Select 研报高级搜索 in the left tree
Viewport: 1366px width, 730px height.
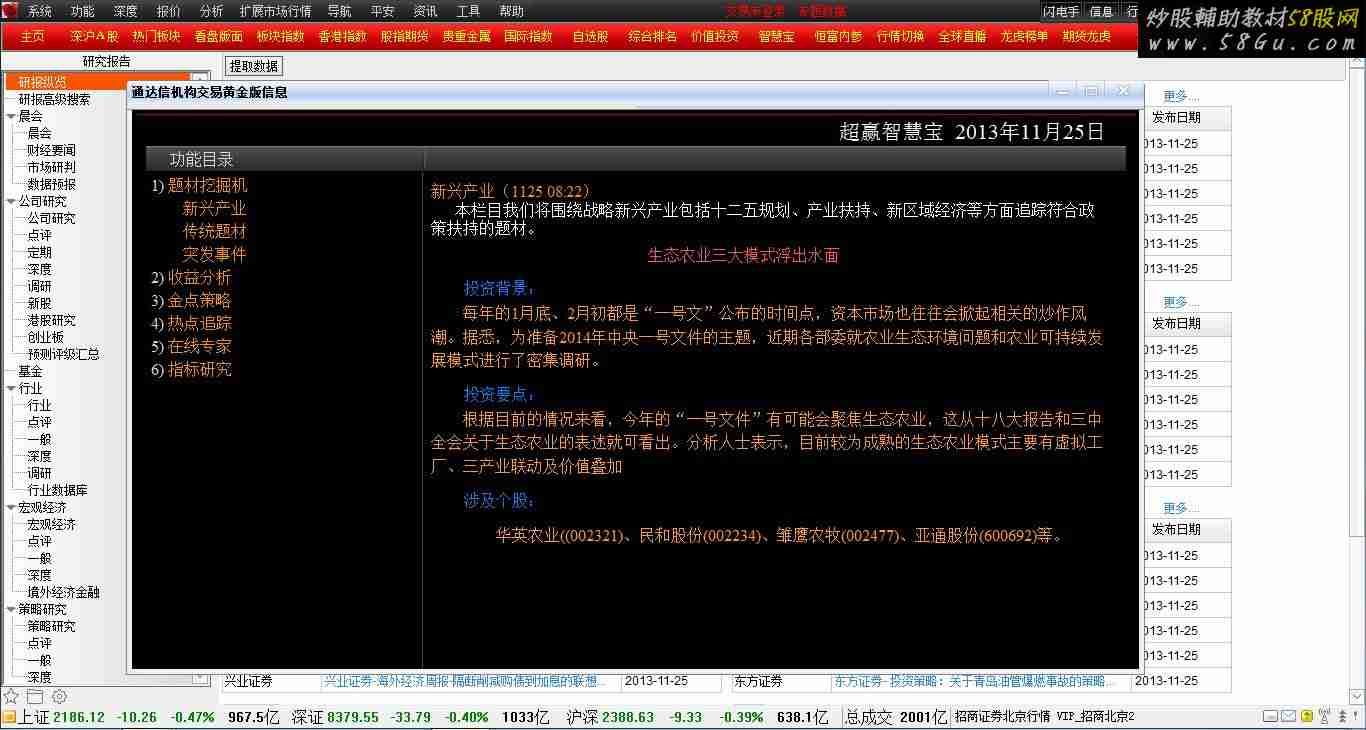pos(54,99)
